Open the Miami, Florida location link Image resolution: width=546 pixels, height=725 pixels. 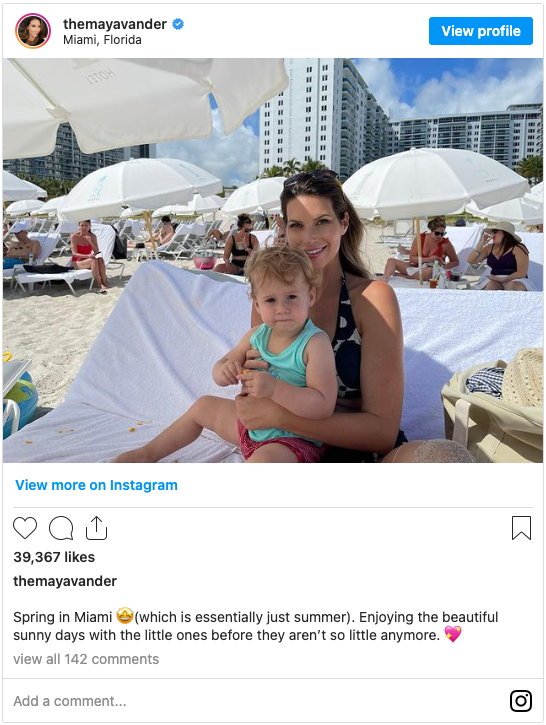[x=102, y=40]
